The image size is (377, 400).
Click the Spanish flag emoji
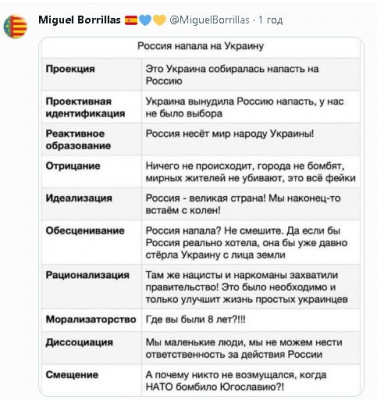pyautogui.click(x=131, y=21)
